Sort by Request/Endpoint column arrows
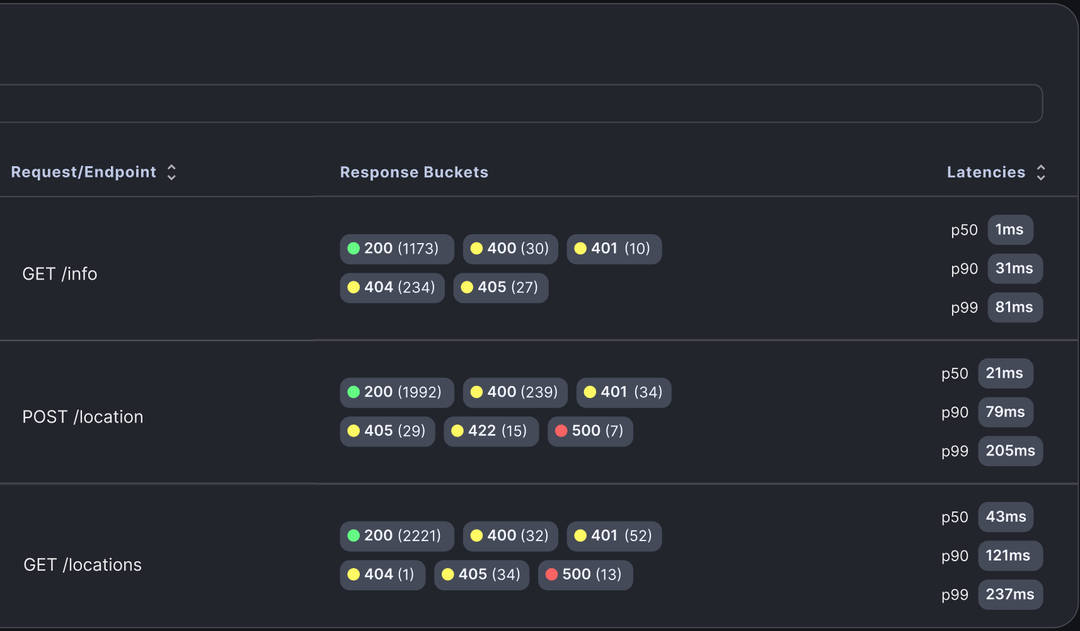 pos(172,172)
